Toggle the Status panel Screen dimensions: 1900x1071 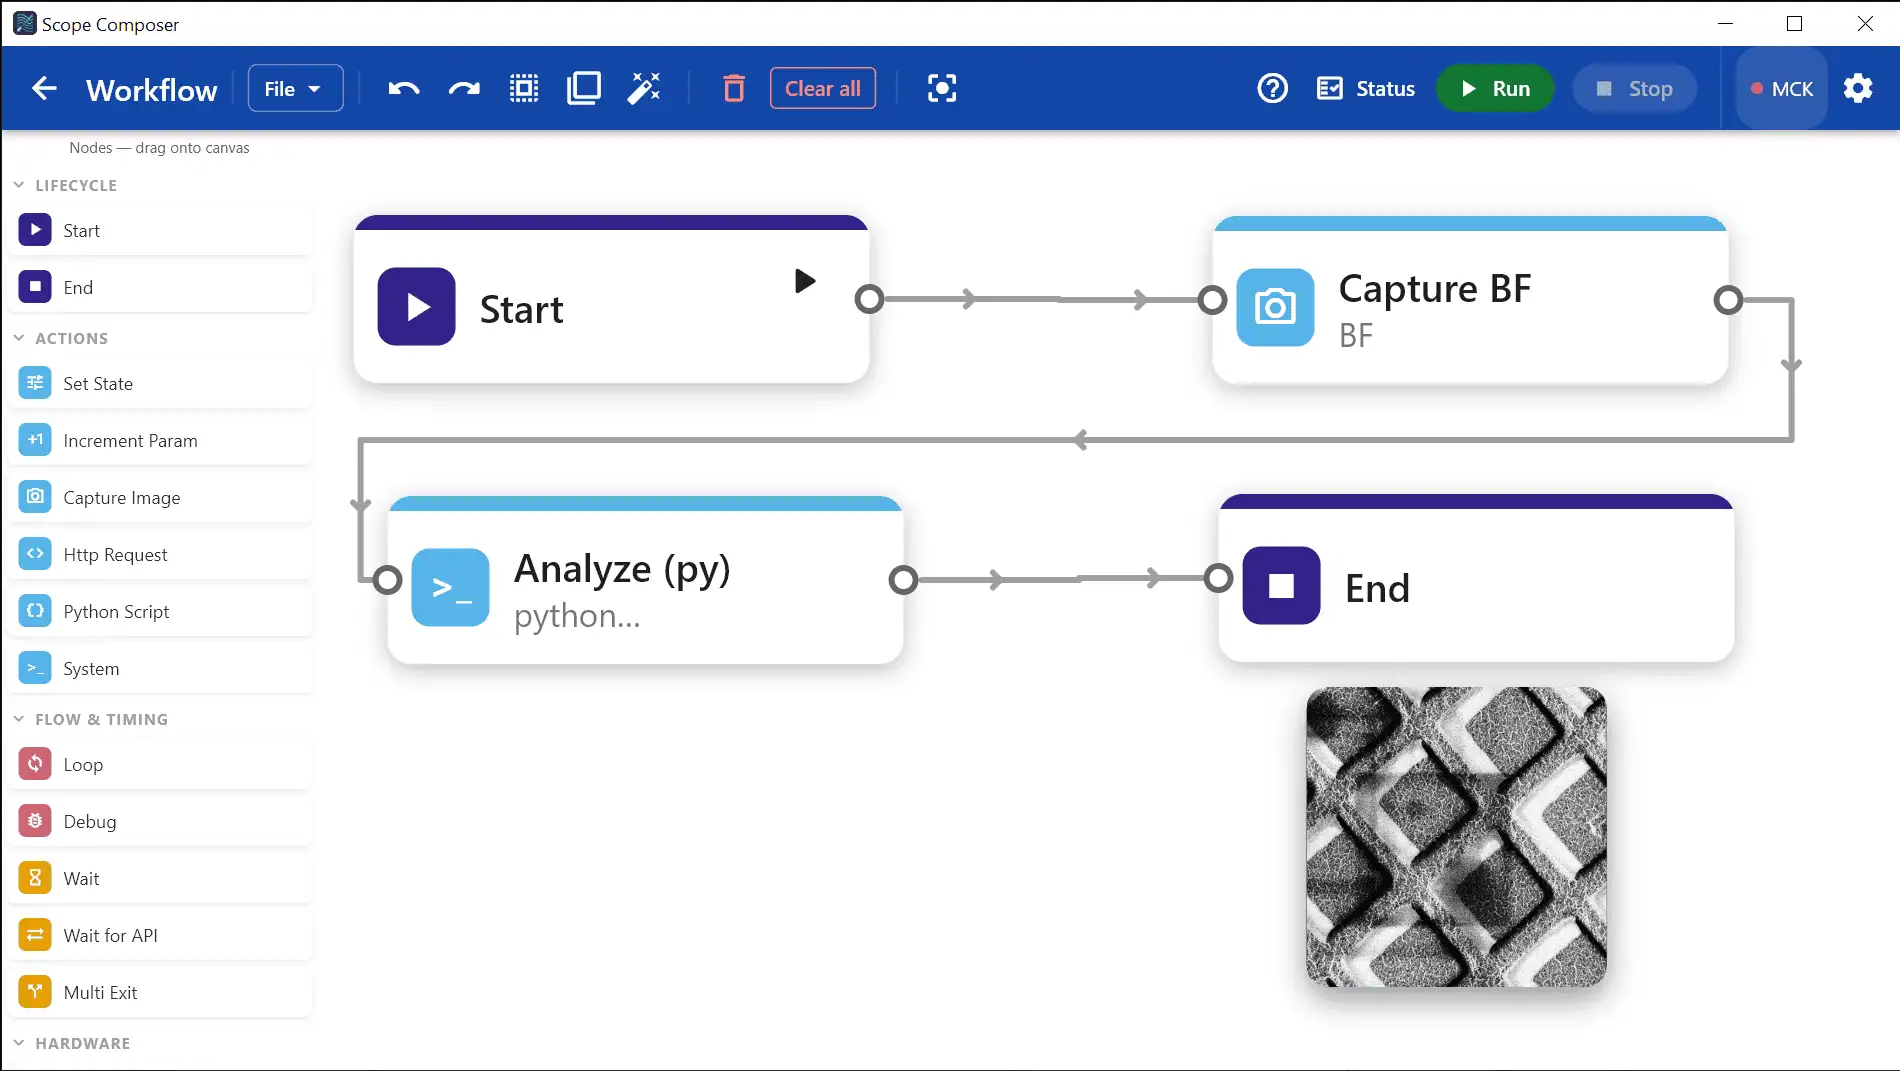point(1366,89)
